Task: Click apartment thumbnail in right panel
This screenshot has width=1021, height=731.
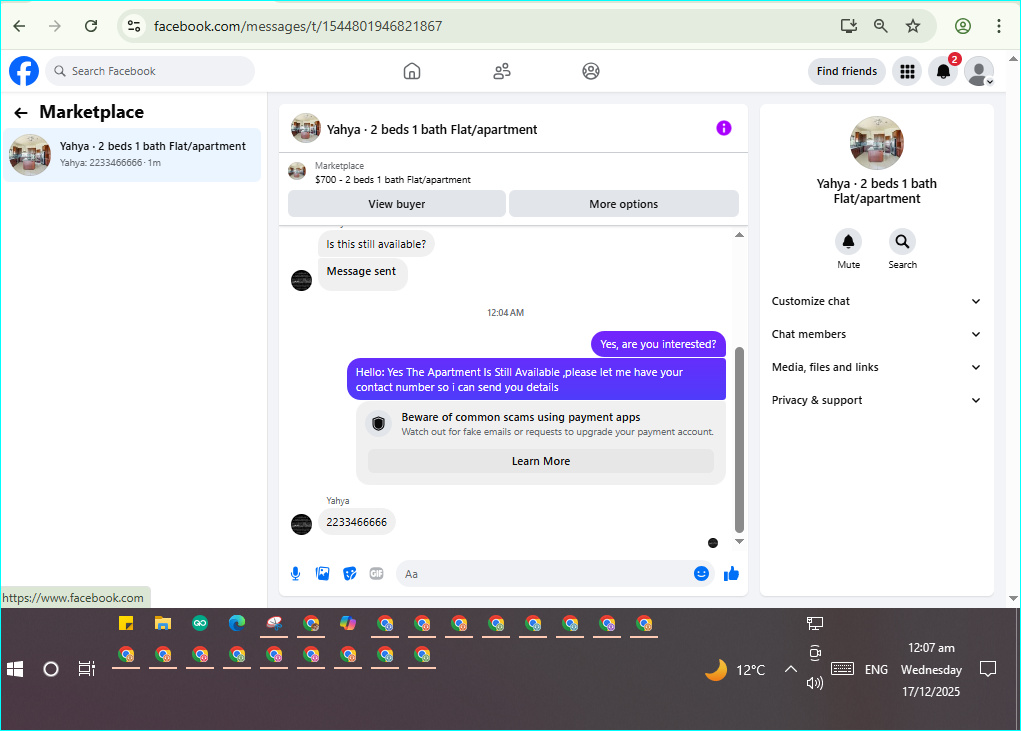Action: [876, 143]
